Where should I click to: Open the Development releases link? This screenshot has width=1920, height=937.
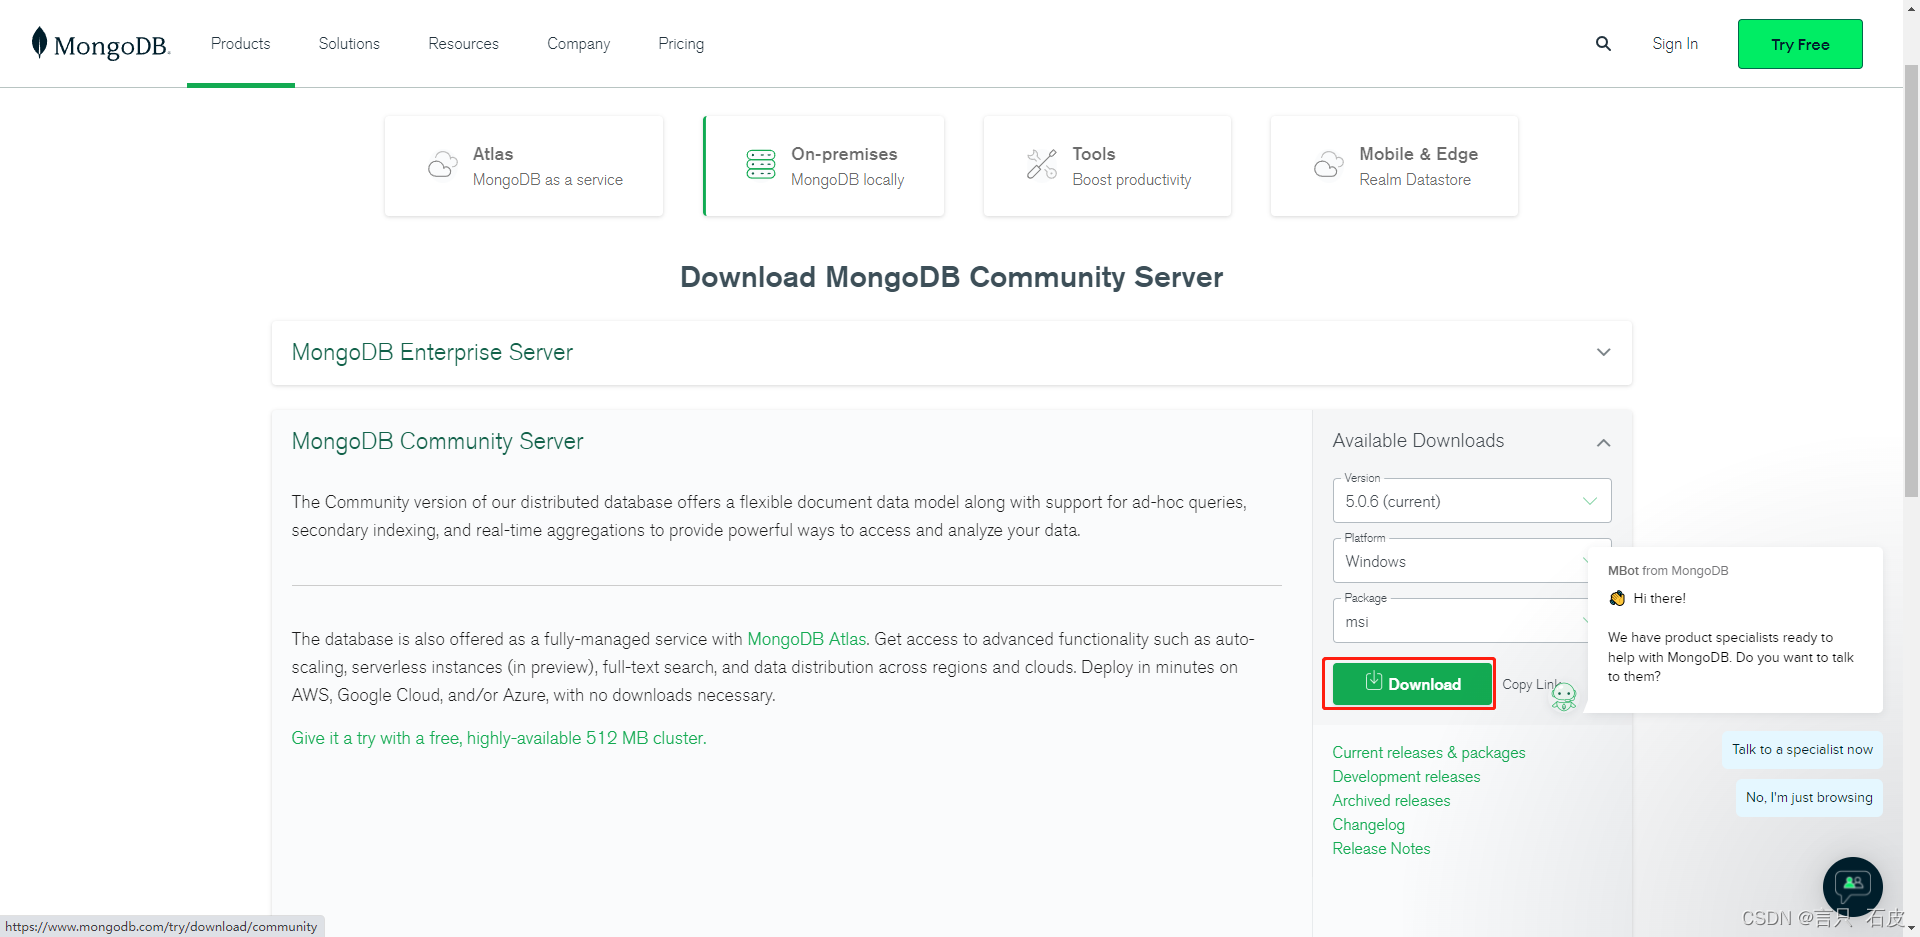[x=1405, y=777]
